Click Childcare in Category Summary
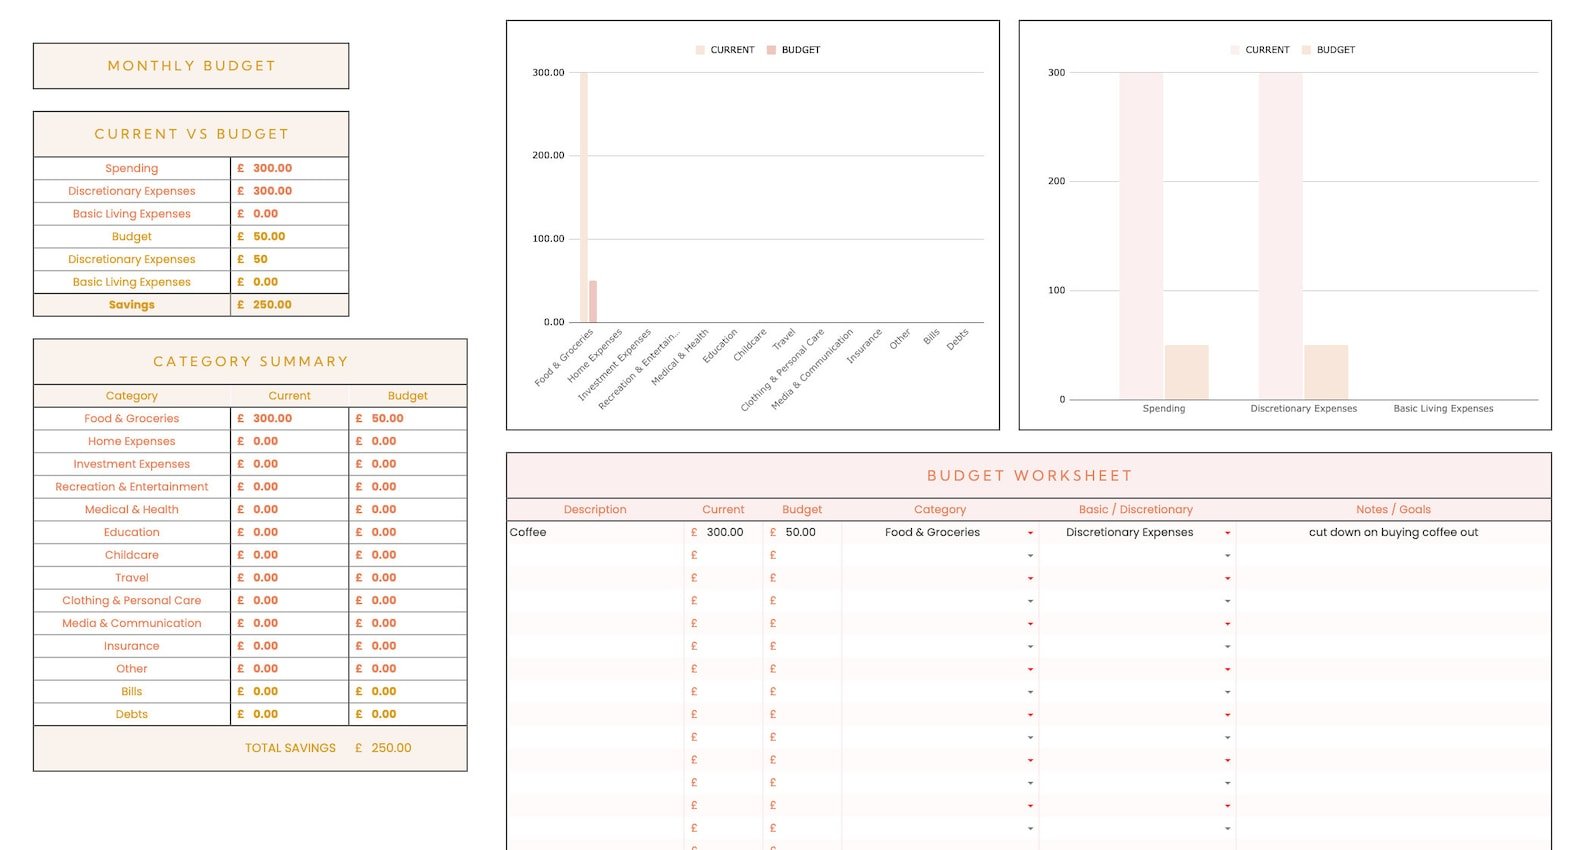This screenshot has width=1588, height=850. [x=132, y=555]
